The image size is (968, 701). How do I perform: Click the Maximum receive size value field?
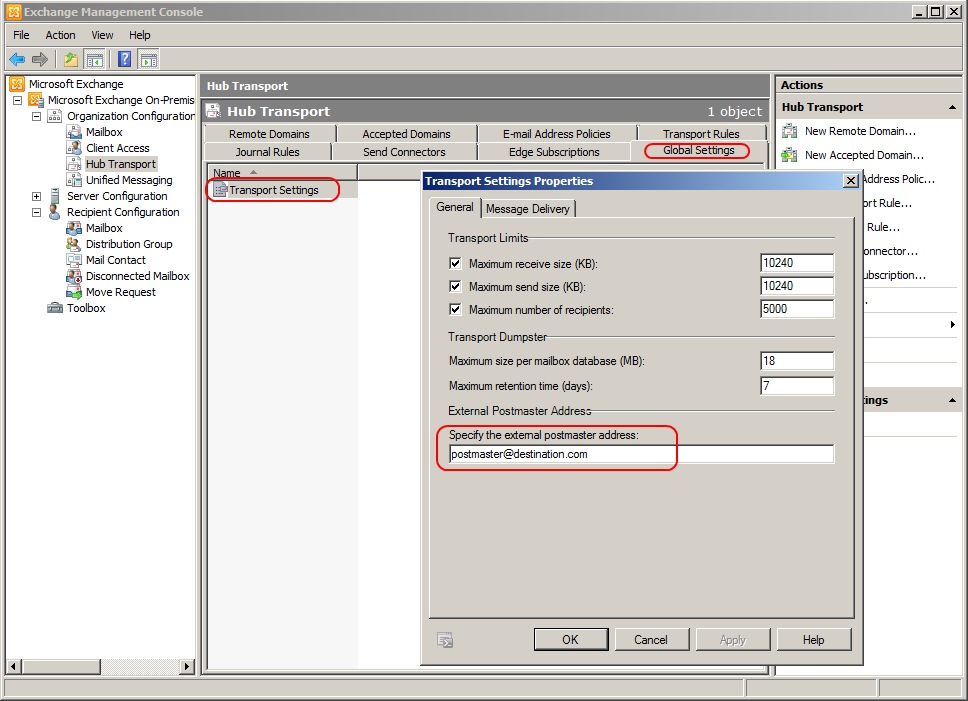[797, 263]
